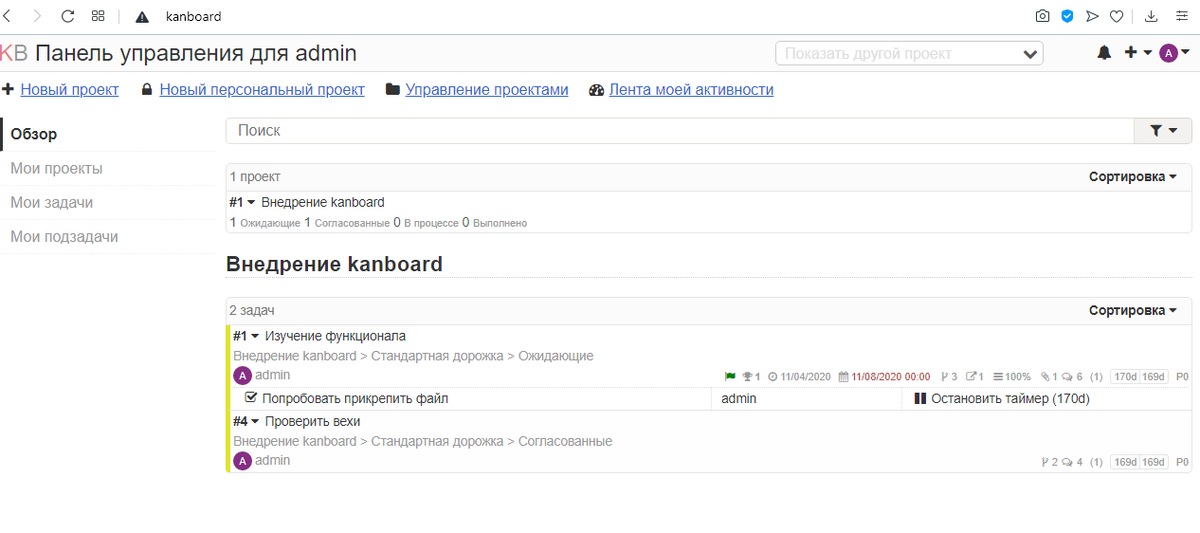Open comments bubble icon showing 6
The height and width of the screenshot is (533, 1200).
pos(1068,377)
